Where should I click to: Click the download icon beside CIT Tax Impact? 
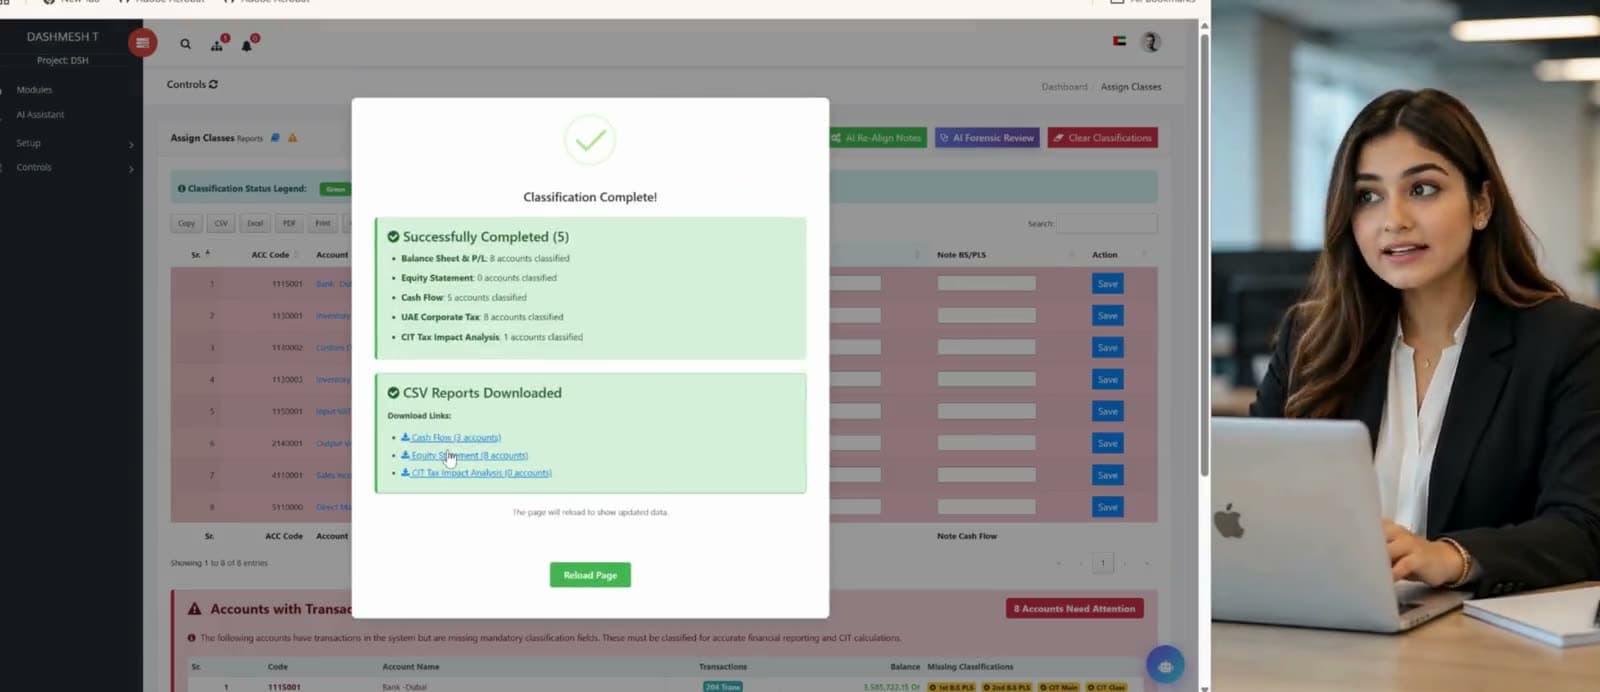tap(405, 472)
